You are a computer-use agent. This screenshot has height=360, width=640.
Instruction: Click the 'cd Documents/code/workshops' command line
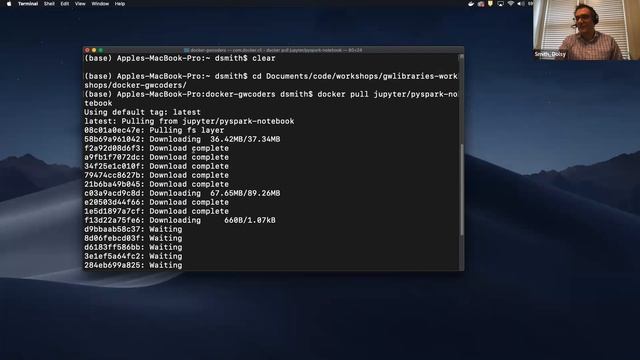coord(271,76)
